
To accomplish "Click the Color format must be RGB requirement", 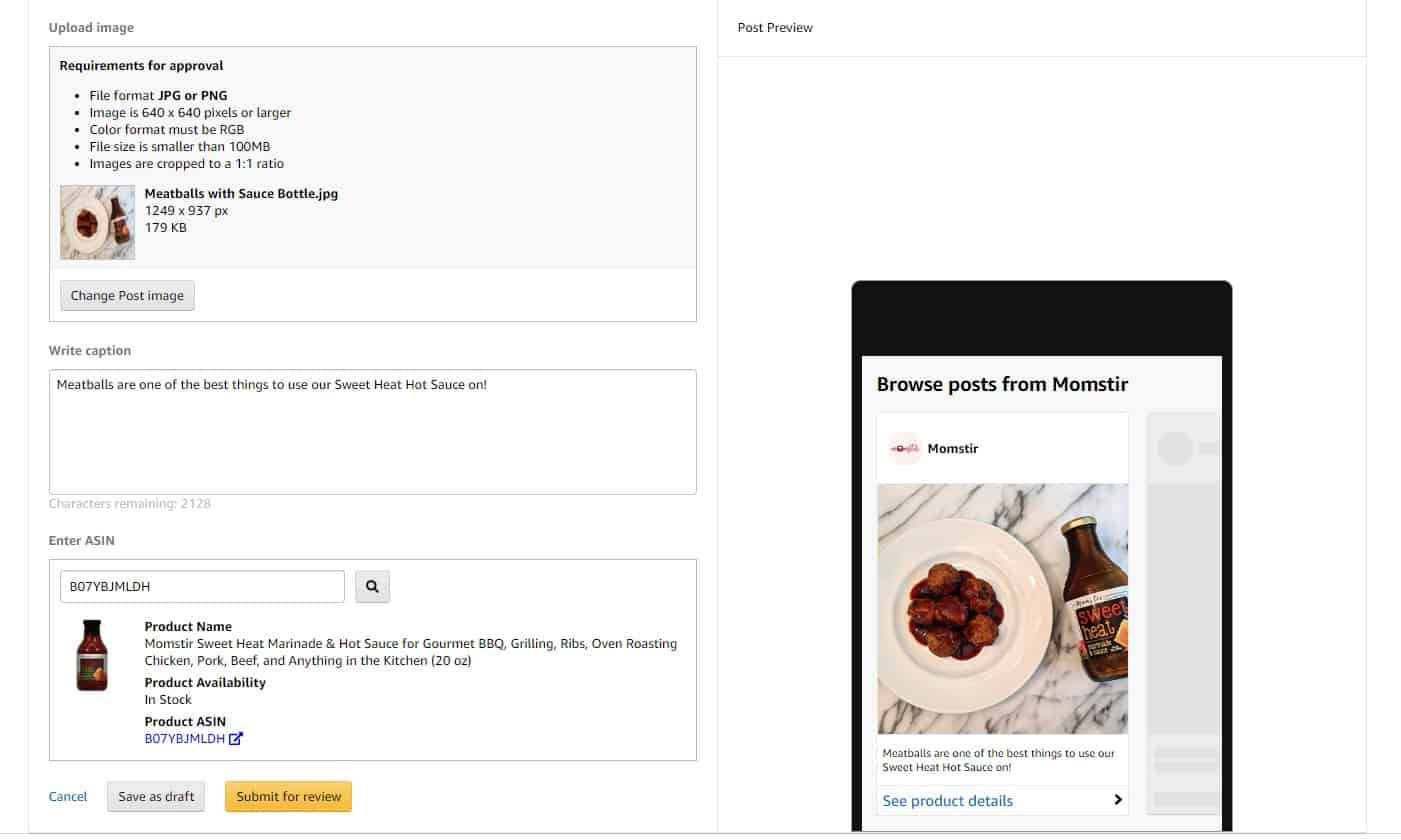I will pos(167,130).
